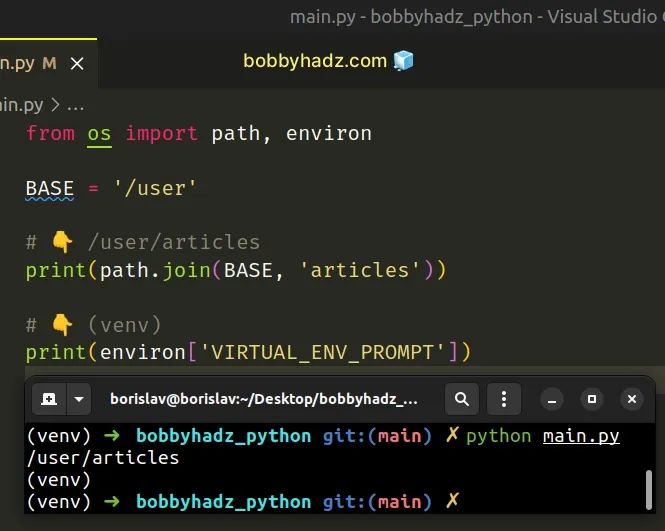Screen dimensions: 665x531
Task: Click the bobbyhadz.com watermark text
Action: [315, 61]
